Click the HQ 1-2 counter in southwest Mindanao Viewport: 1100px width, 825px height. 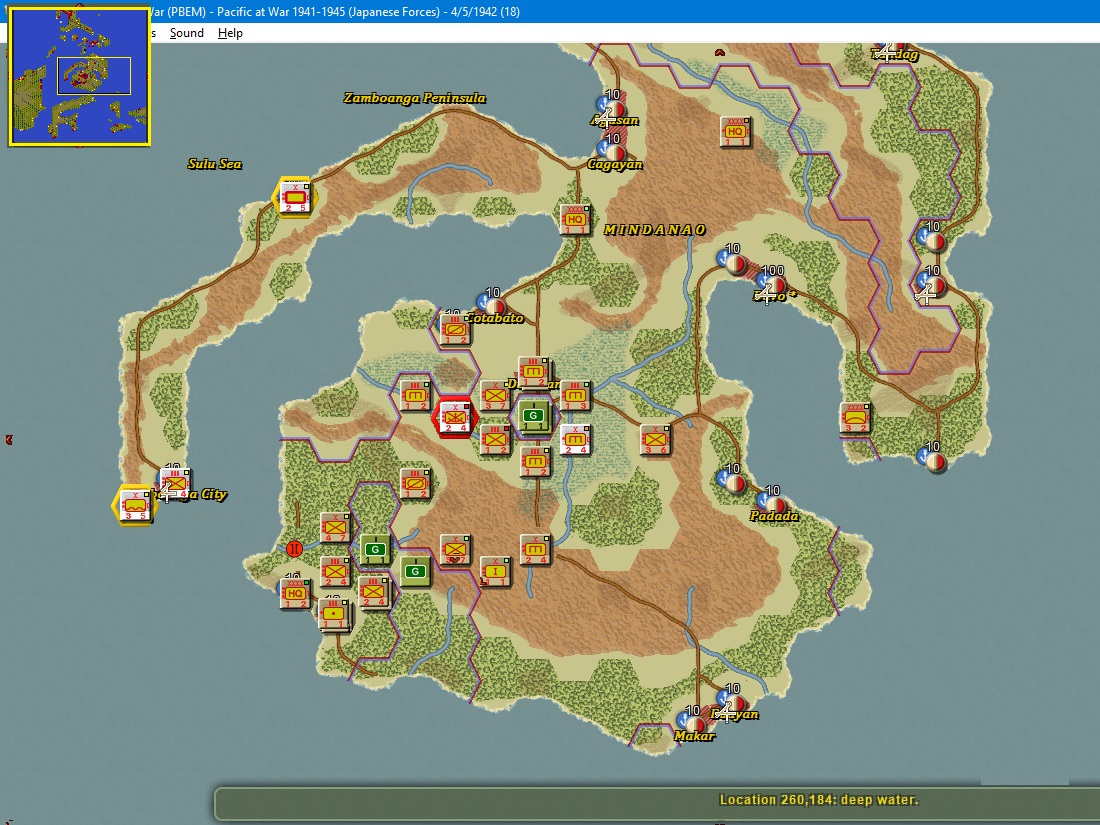[295, 593]
